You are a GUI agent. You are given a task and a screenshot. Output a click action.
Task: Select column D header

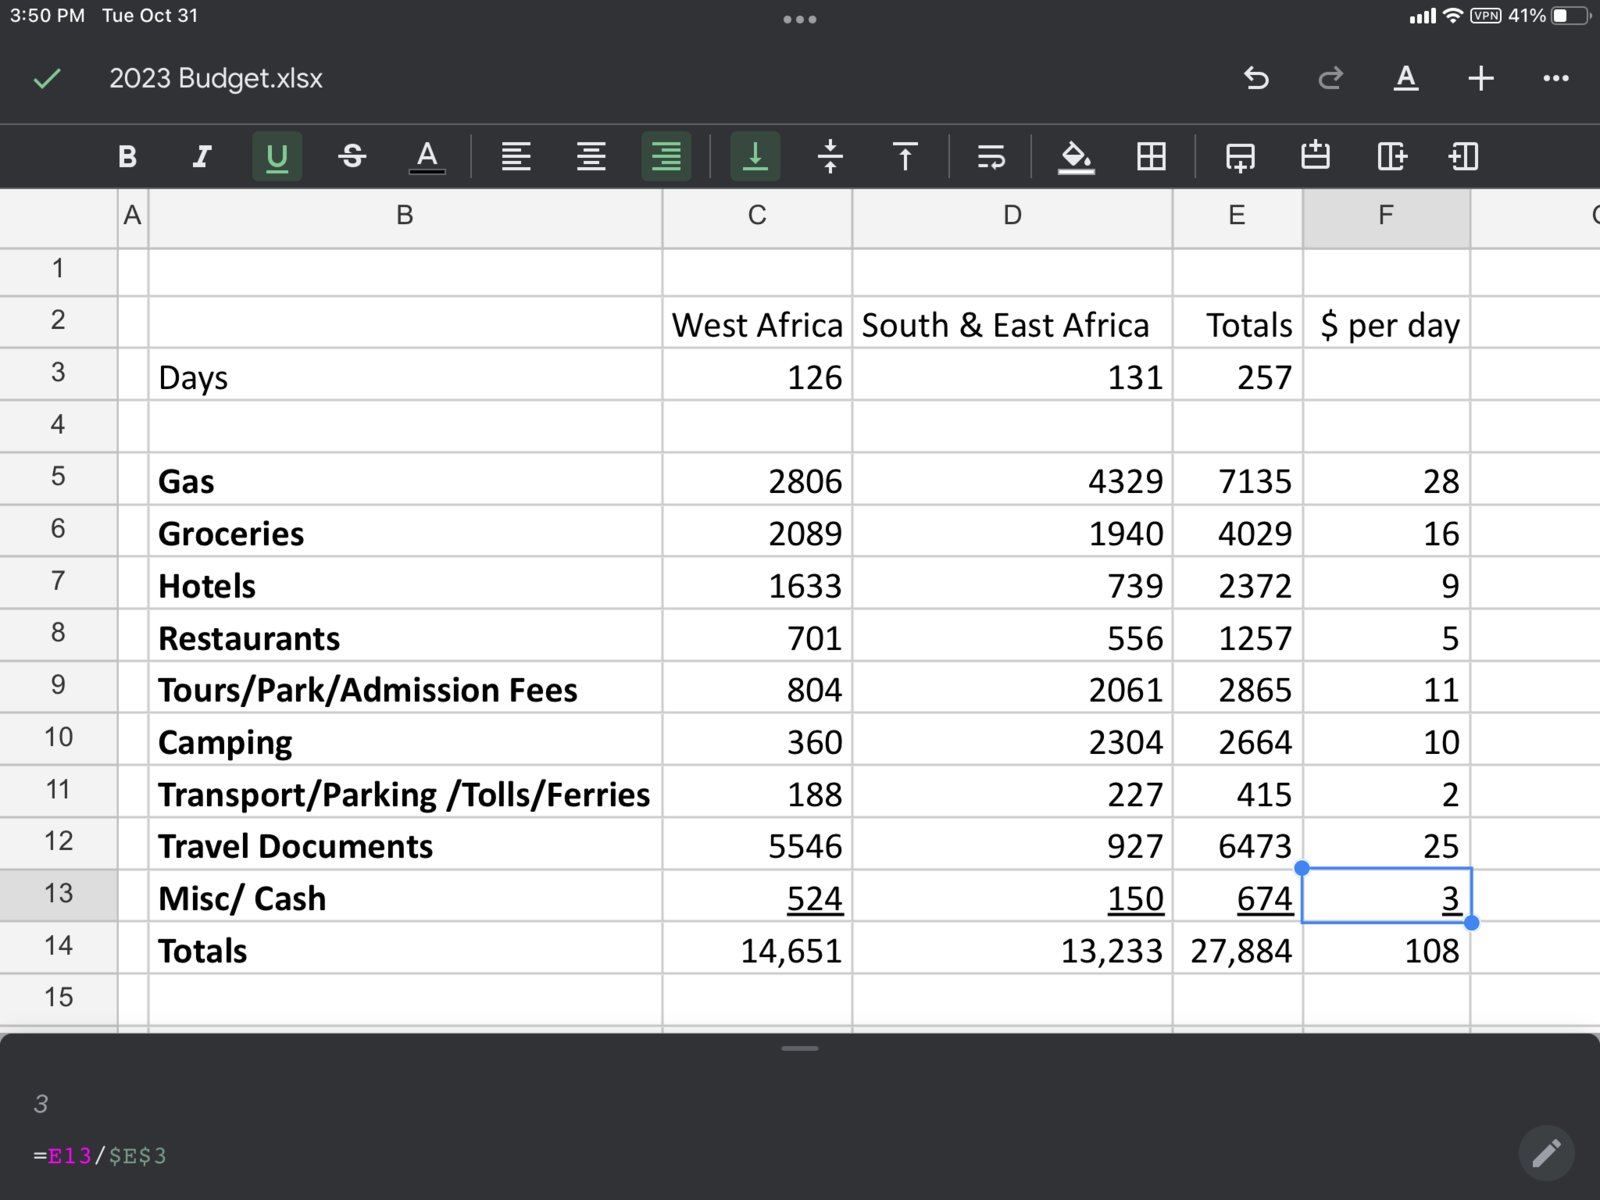(x=1012, y=216)
